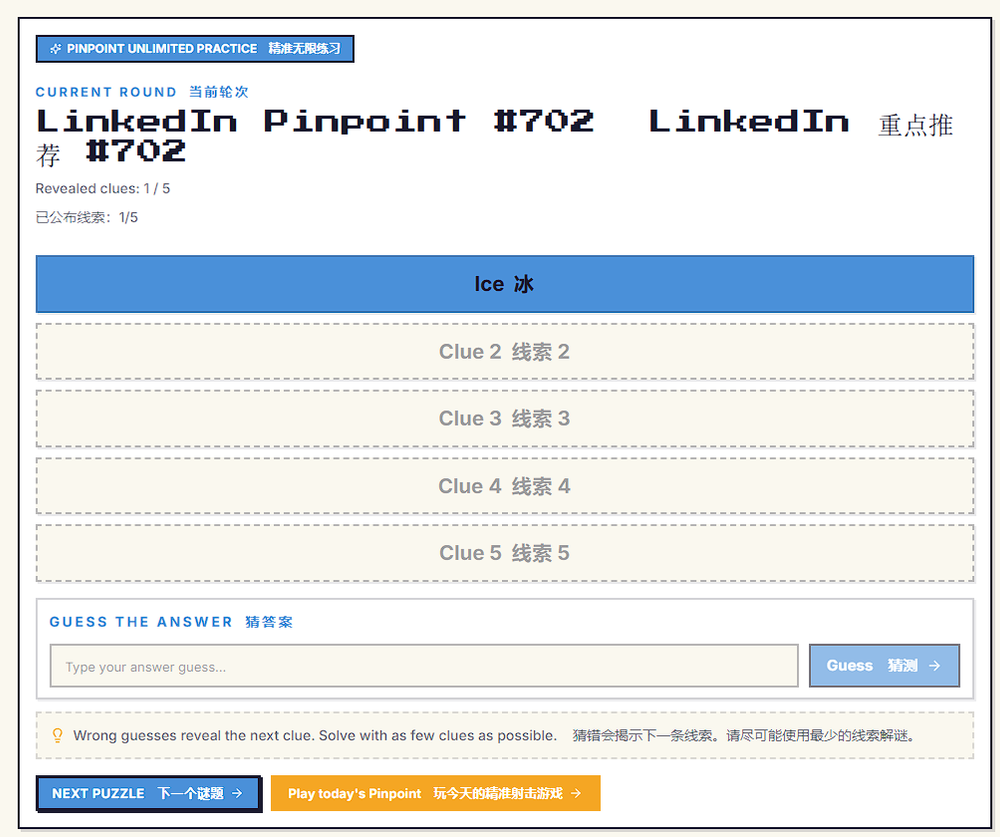
Task: Click the 'CURRENT ROUND' label
Action: coord(106,92)
